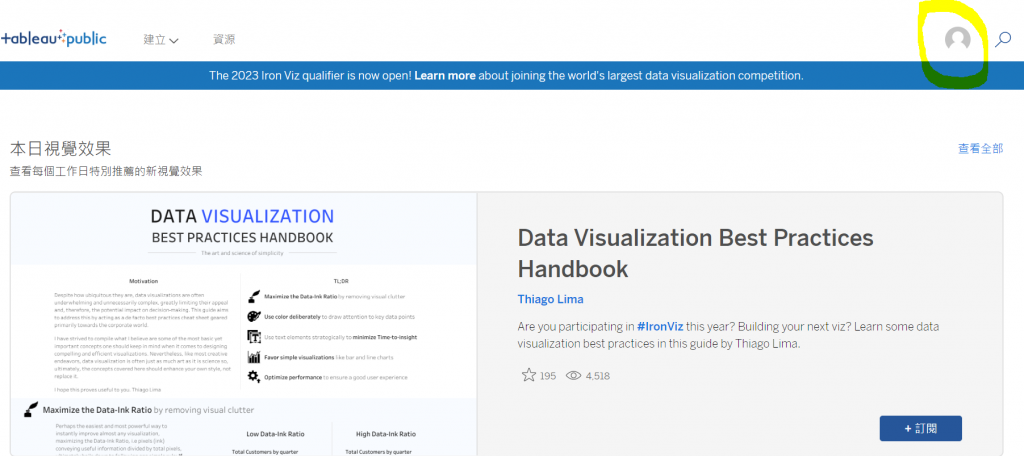This screenshot has width=1024, height=456.
Task: Open the Data Visualization Best Practices Handbook title
Action: pyautogui.click(x=696, y=253)
